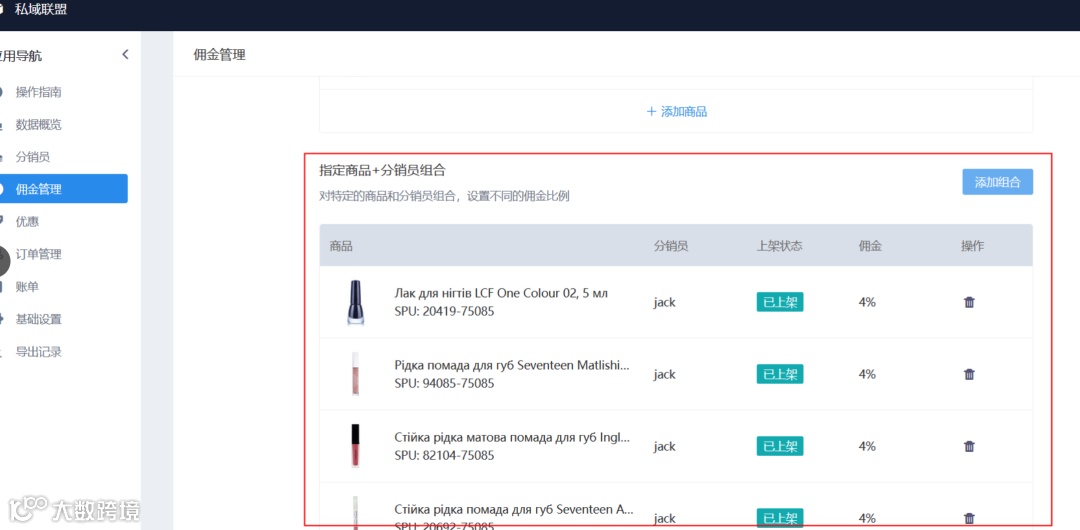Click the 佣金 column header

click(x=870, y=246)
